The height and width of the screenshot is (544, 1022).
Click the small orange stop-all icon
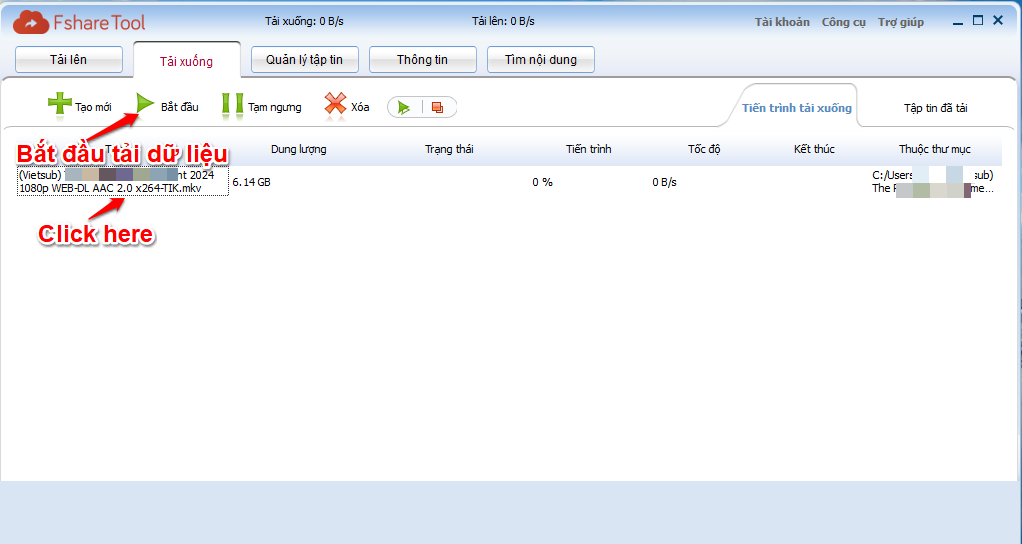pos(437,107)
